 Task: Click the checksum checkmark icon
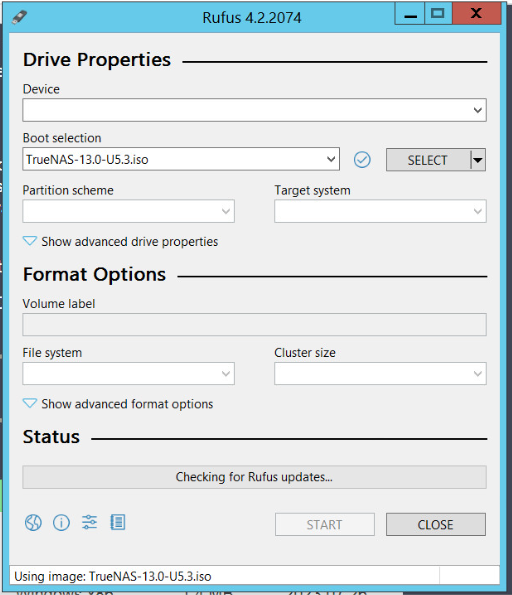[362, 160]
